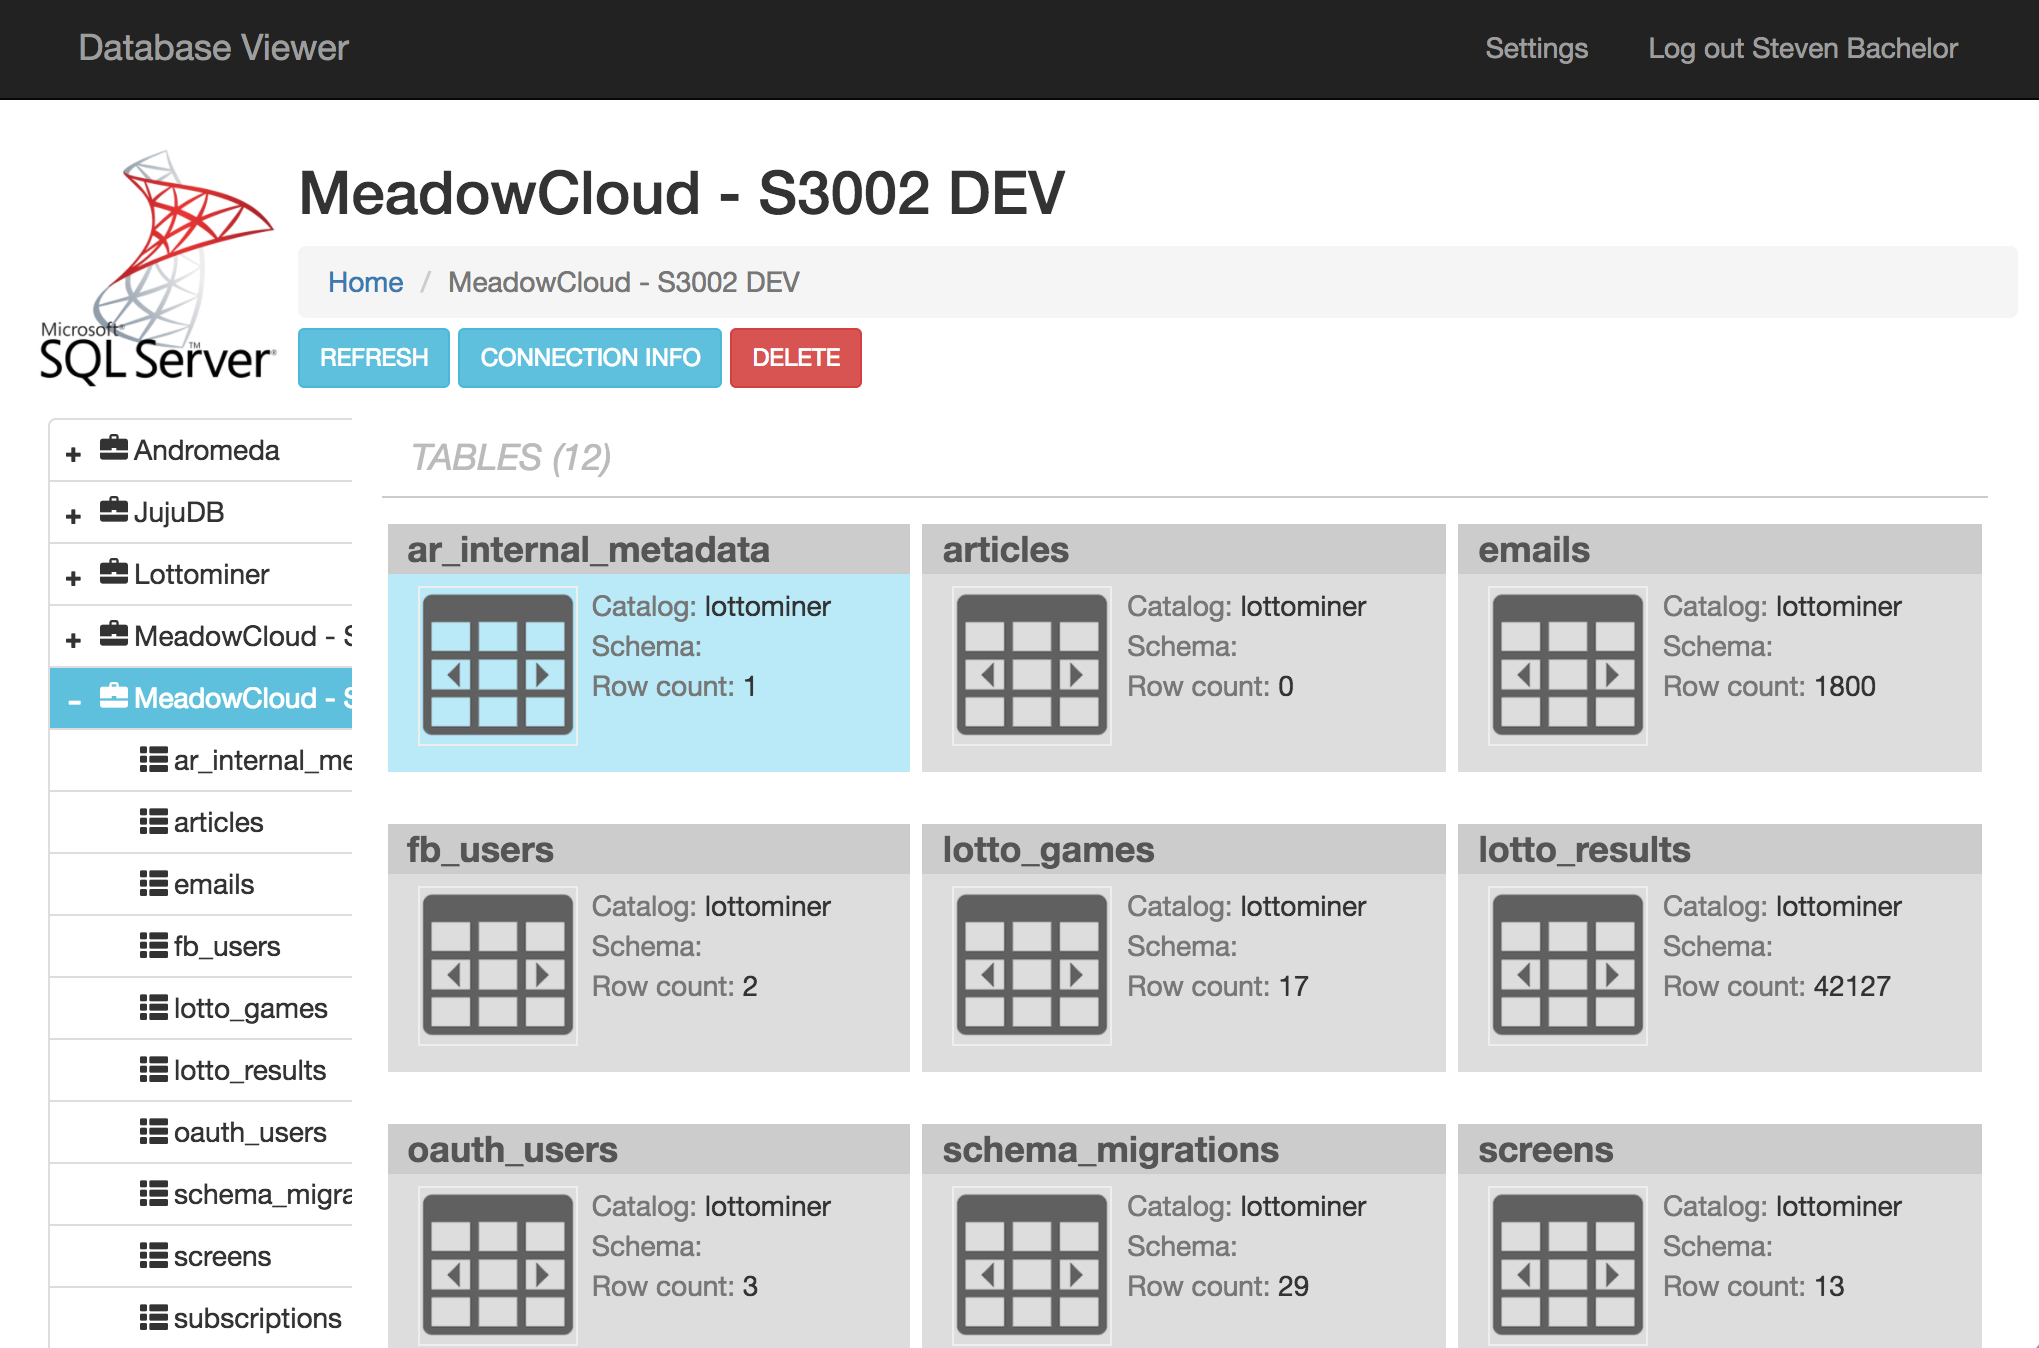Log out Steven Bachelor
This screenshot has height=1348, width=2039.
(x=1802, y=48)
